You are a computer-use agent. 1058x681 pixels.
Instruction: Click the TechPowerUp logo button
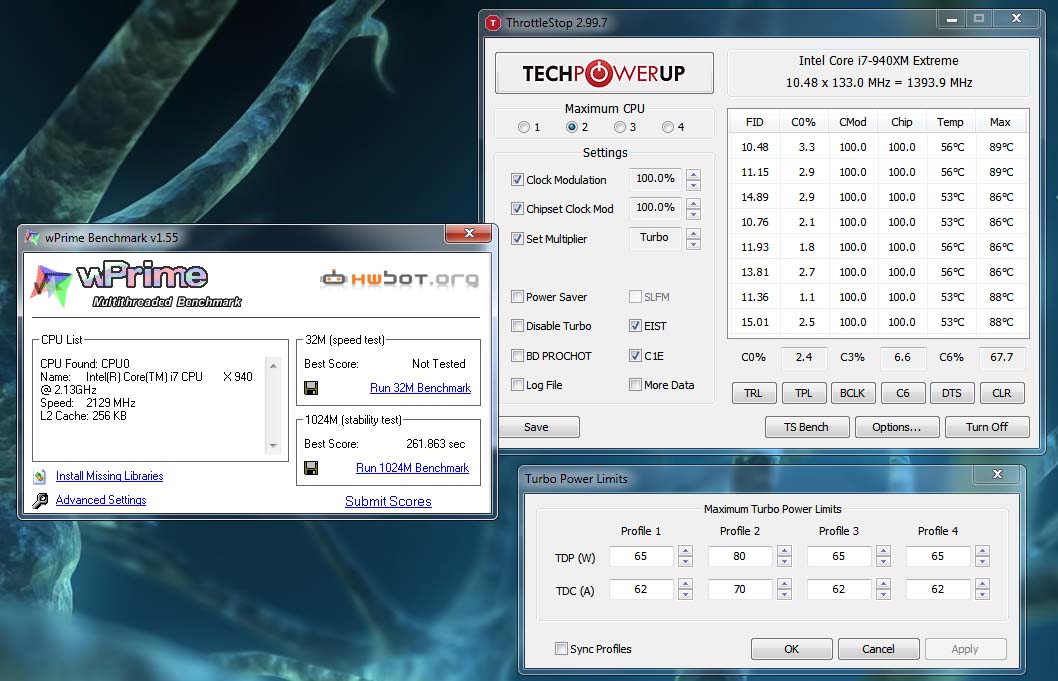[x=604, y=73]
